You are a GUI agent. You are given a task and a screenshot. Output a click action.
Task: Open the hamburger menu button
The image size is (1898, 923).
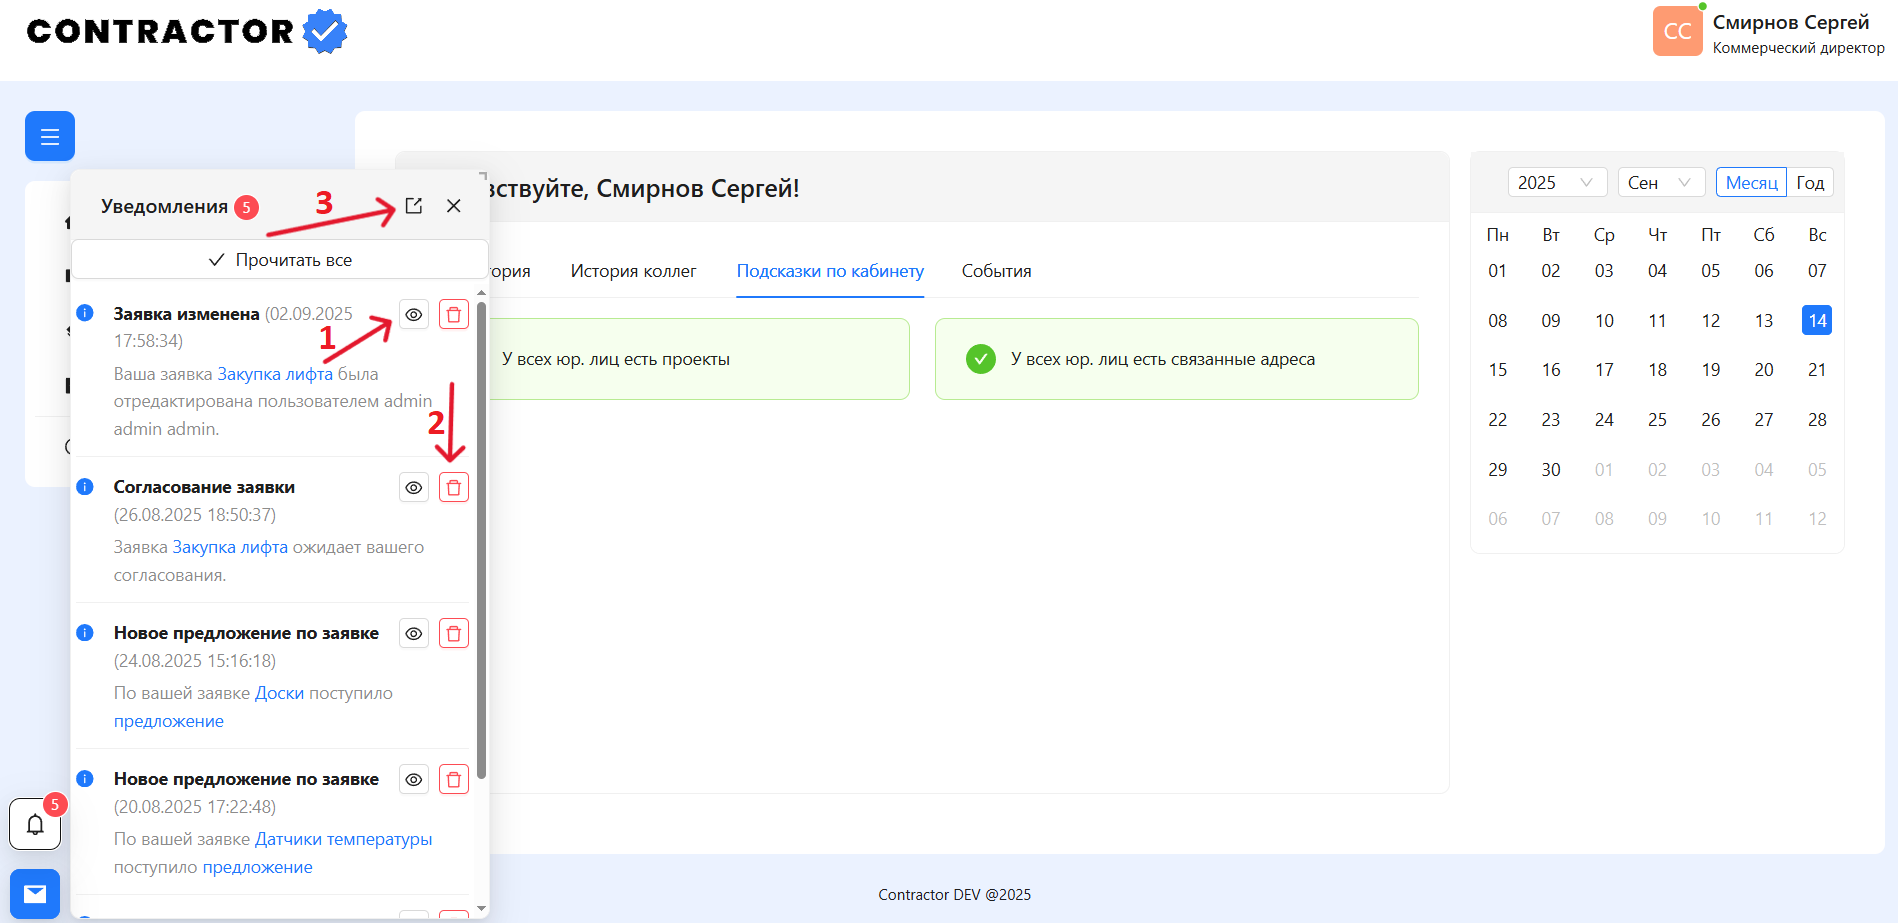[x=50, y=136]
